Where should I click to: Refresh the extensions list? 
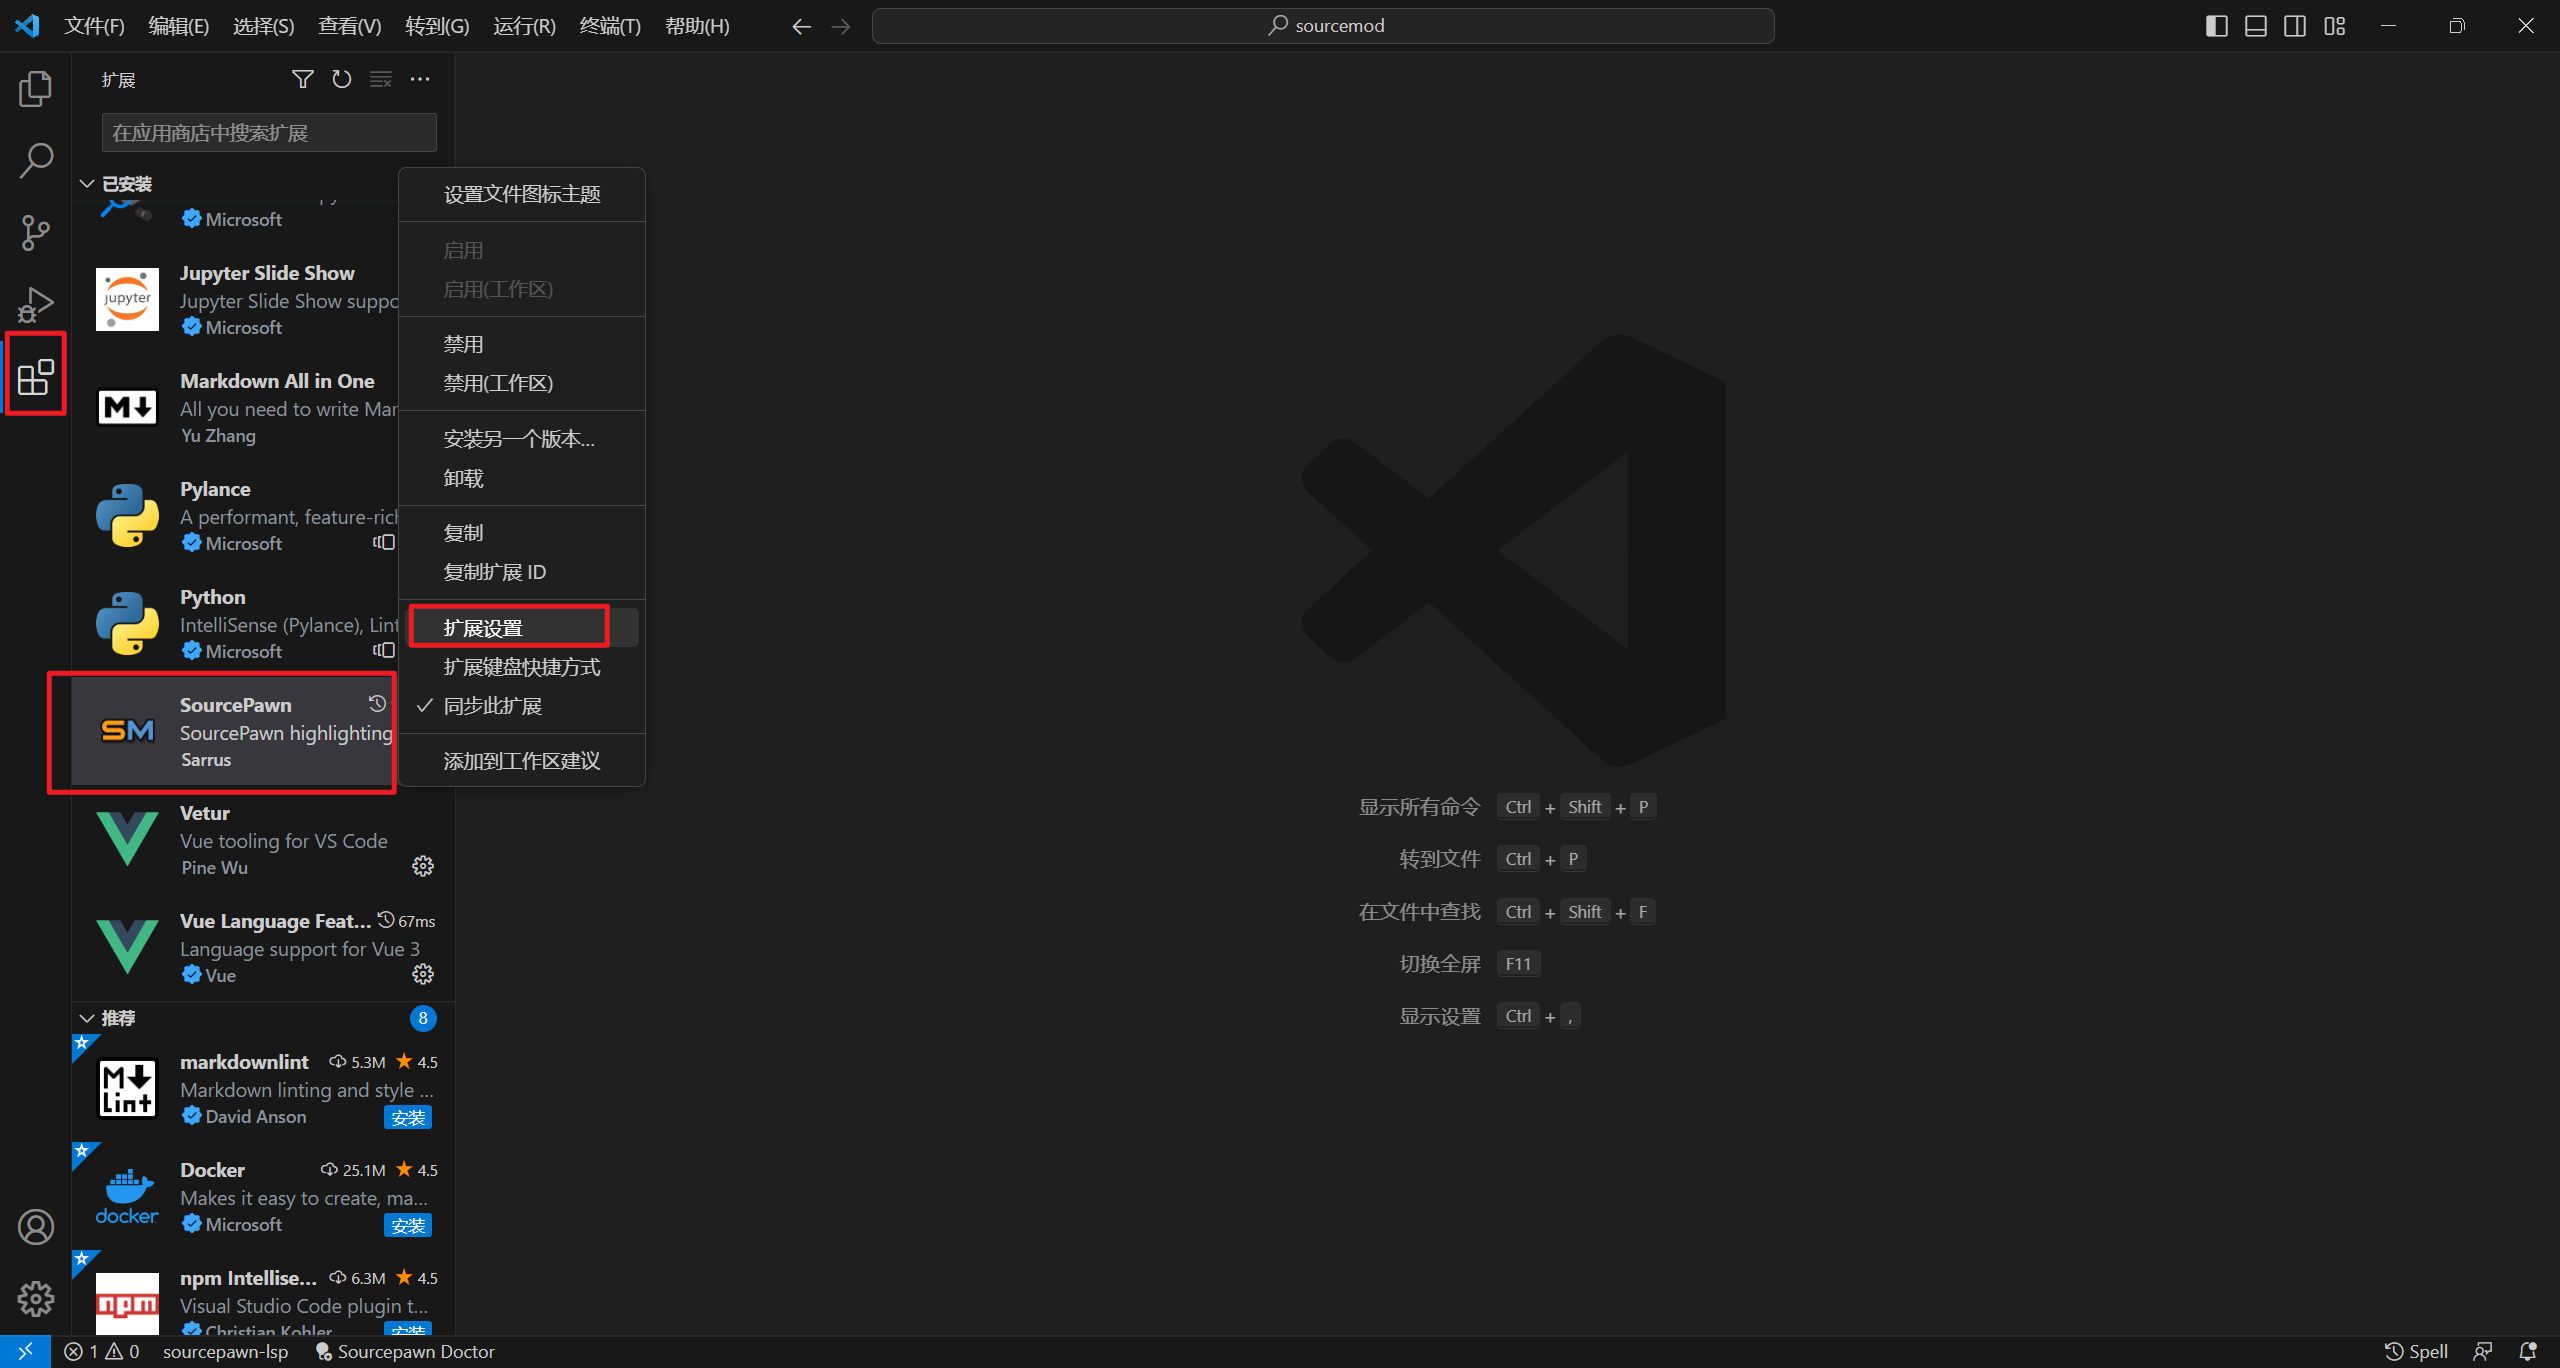click(x=342, y=79)
